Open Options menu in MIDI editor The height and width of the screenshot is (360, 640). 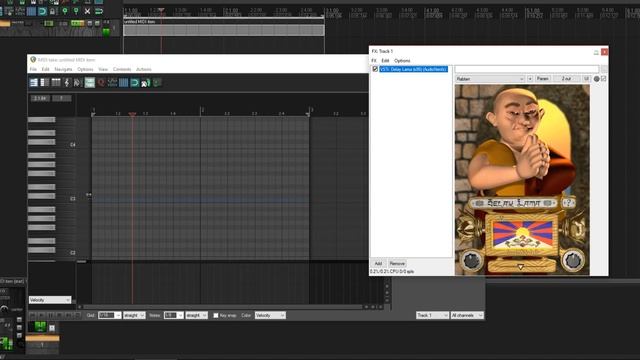[85, 69]
